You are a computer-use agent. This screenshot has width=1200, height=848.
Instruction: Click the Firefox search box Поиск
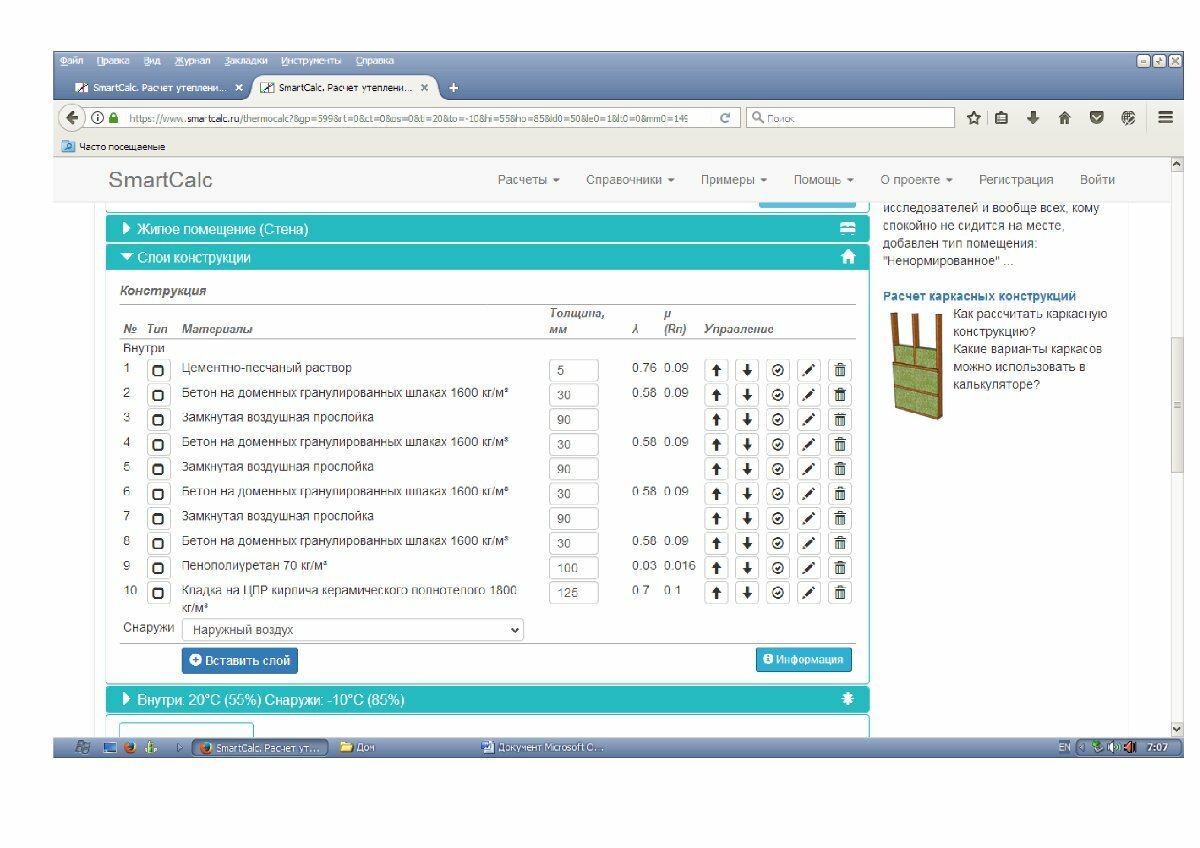click(x=850, y=118)
